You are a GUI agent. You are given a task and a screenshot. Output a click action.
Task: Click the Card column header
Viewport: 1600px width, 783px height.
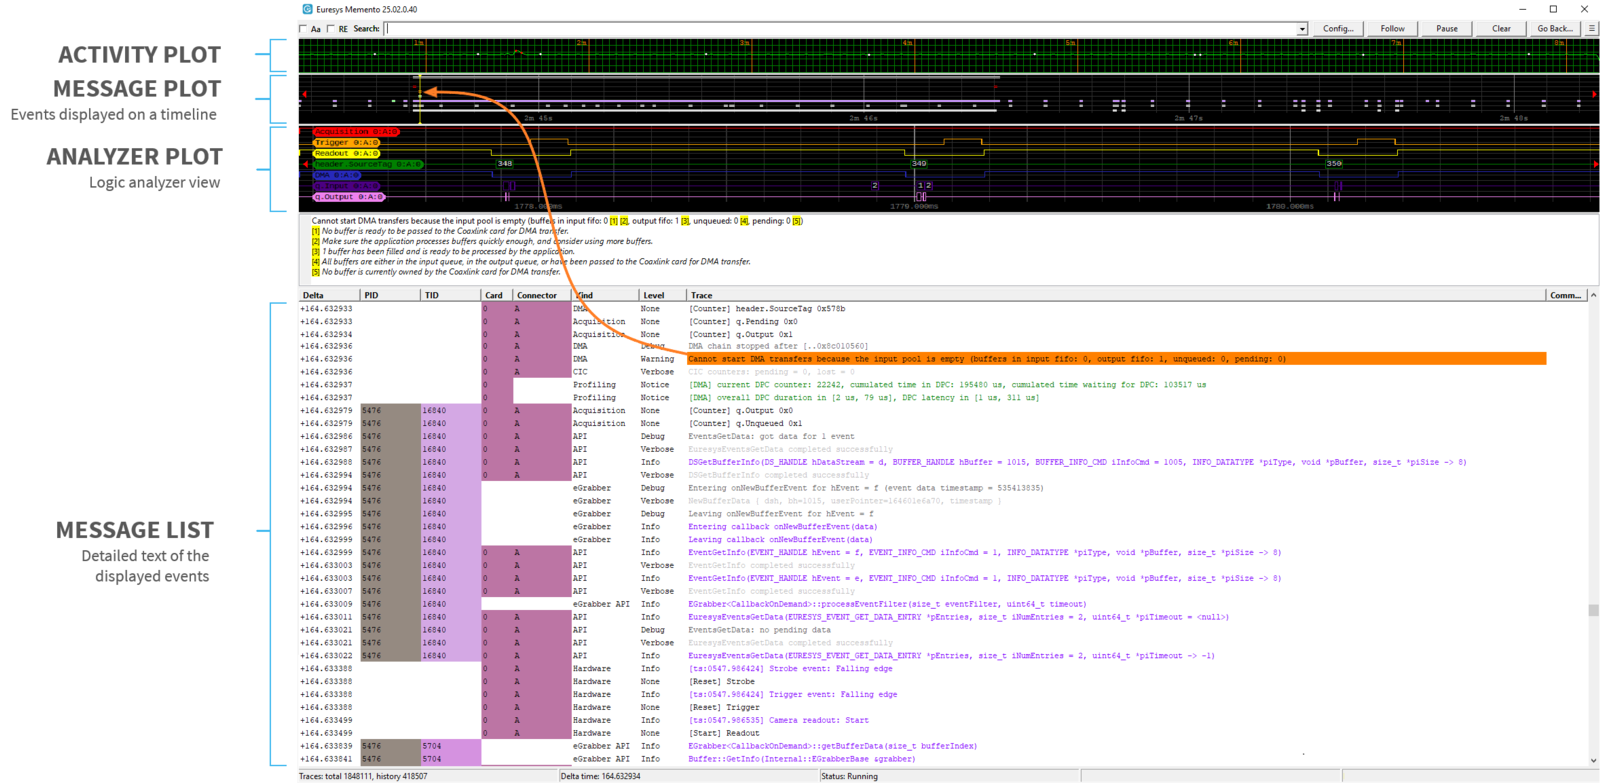[497, 295]
